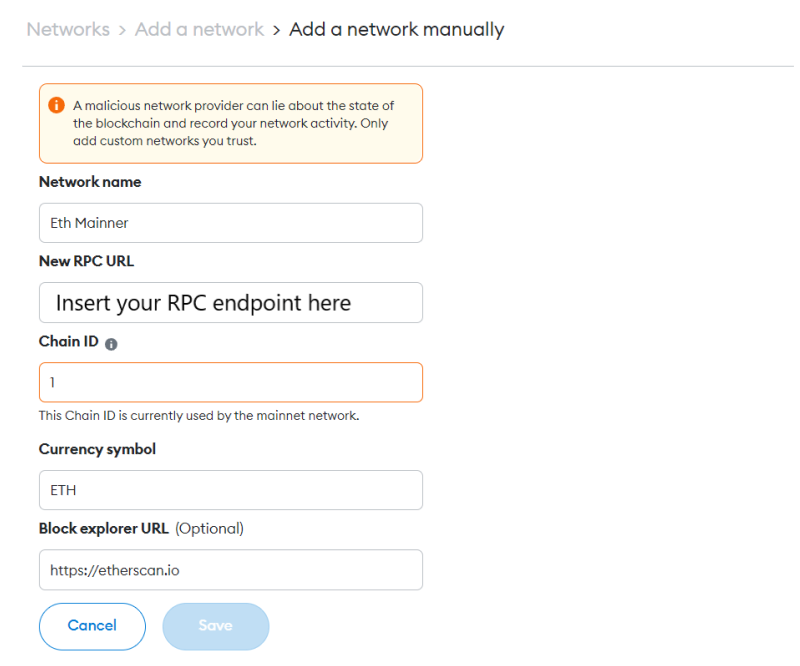The image size is (800, 666).
Task: Open the Add a network breadcrumb link
Action: coord(199,29)
